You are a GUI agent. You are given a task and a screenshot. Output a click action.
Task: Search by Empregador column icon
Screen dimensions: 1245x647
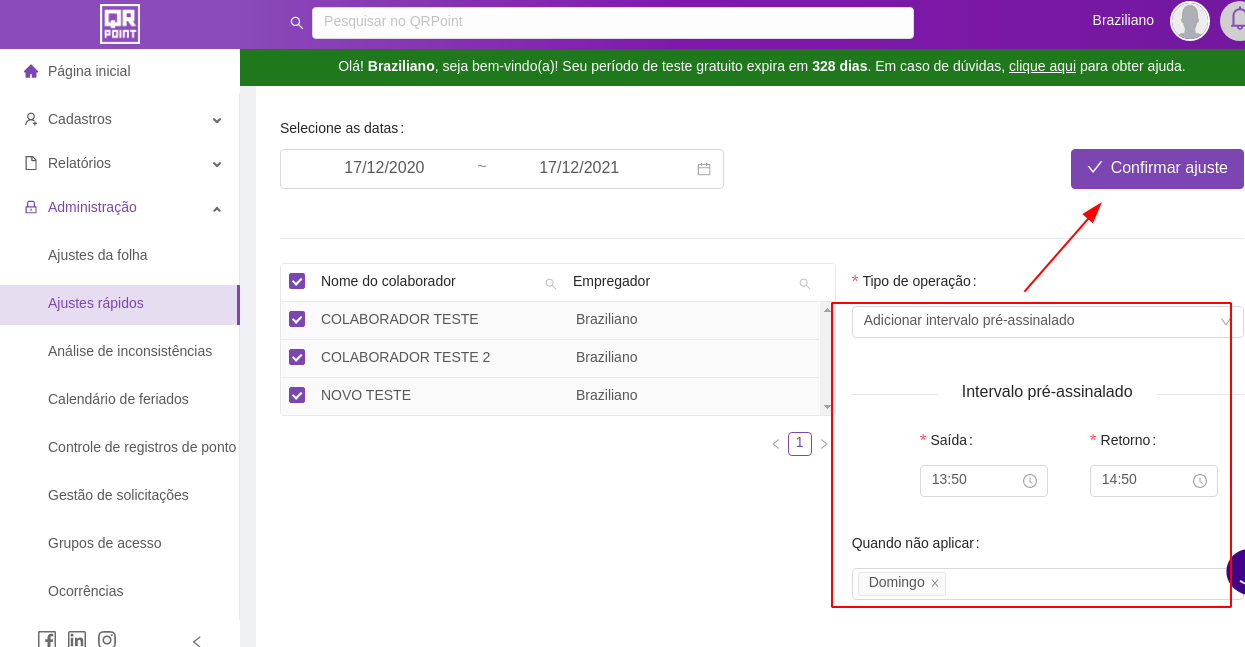click(x=804, y=284)
